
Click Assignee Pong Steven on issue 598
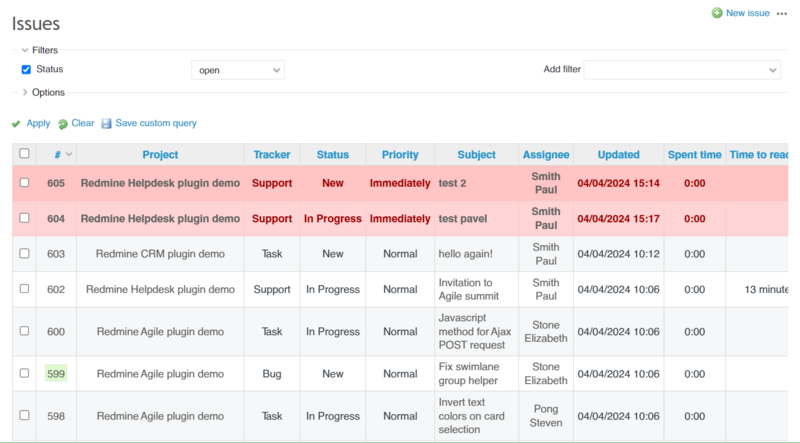(545, 416)
